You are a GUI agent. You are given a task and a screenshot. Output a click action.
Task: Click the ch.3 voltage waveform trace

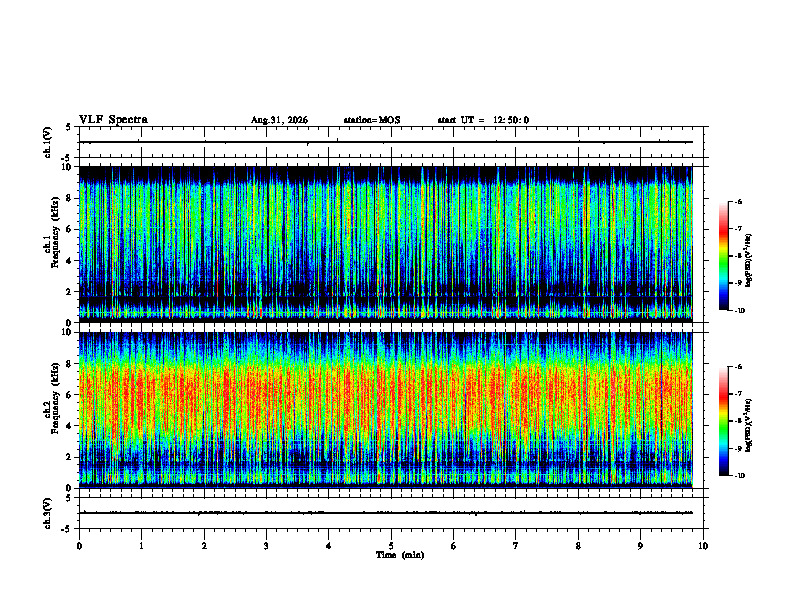tap(386, 513)
